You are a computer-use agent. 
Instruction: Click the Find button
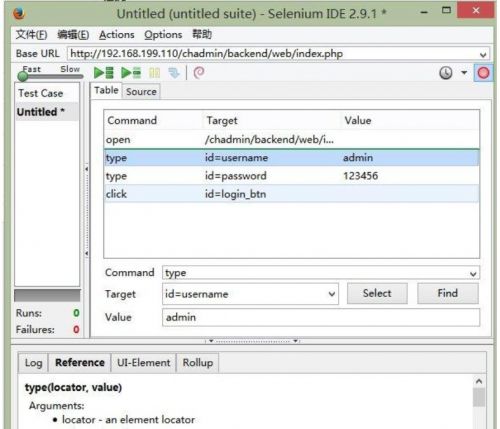pyautogui.click(x=447, y=293)
